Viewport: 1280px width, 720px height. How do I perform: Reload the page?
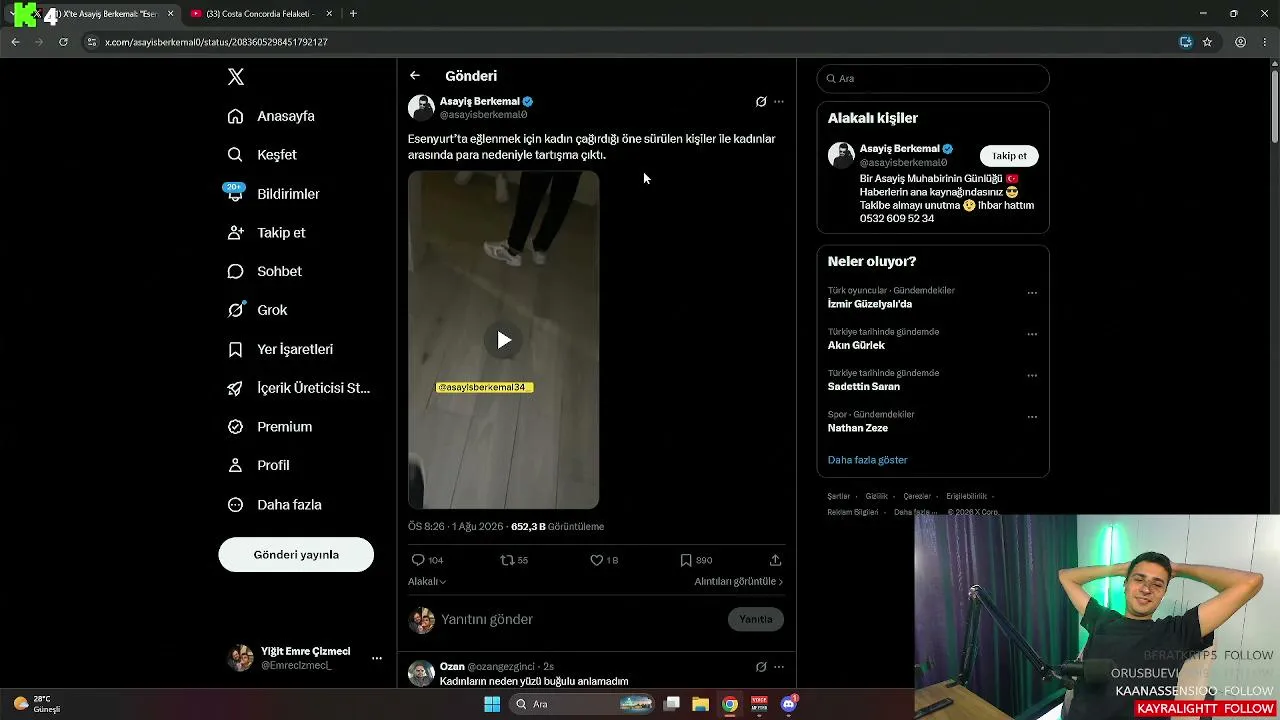click(x=63, y=42)
